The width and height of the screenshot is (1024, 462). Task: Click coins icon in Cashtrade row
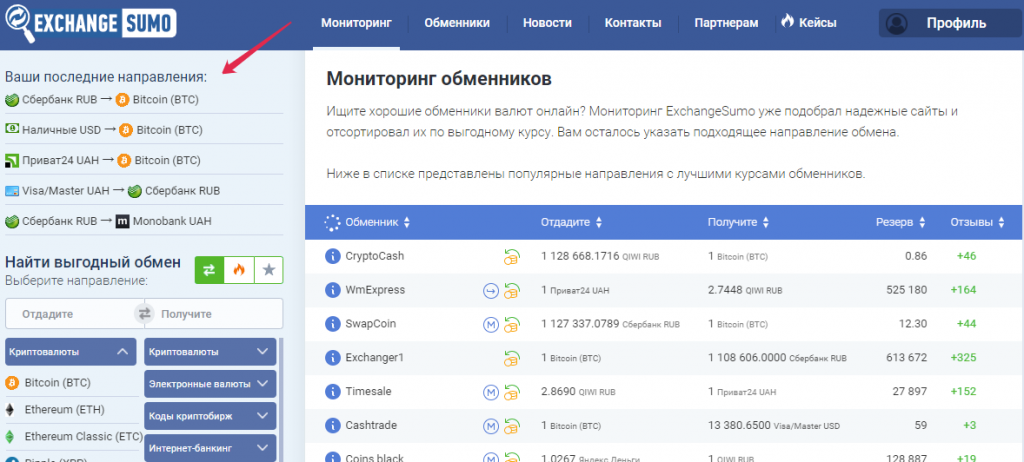[511, 426]
